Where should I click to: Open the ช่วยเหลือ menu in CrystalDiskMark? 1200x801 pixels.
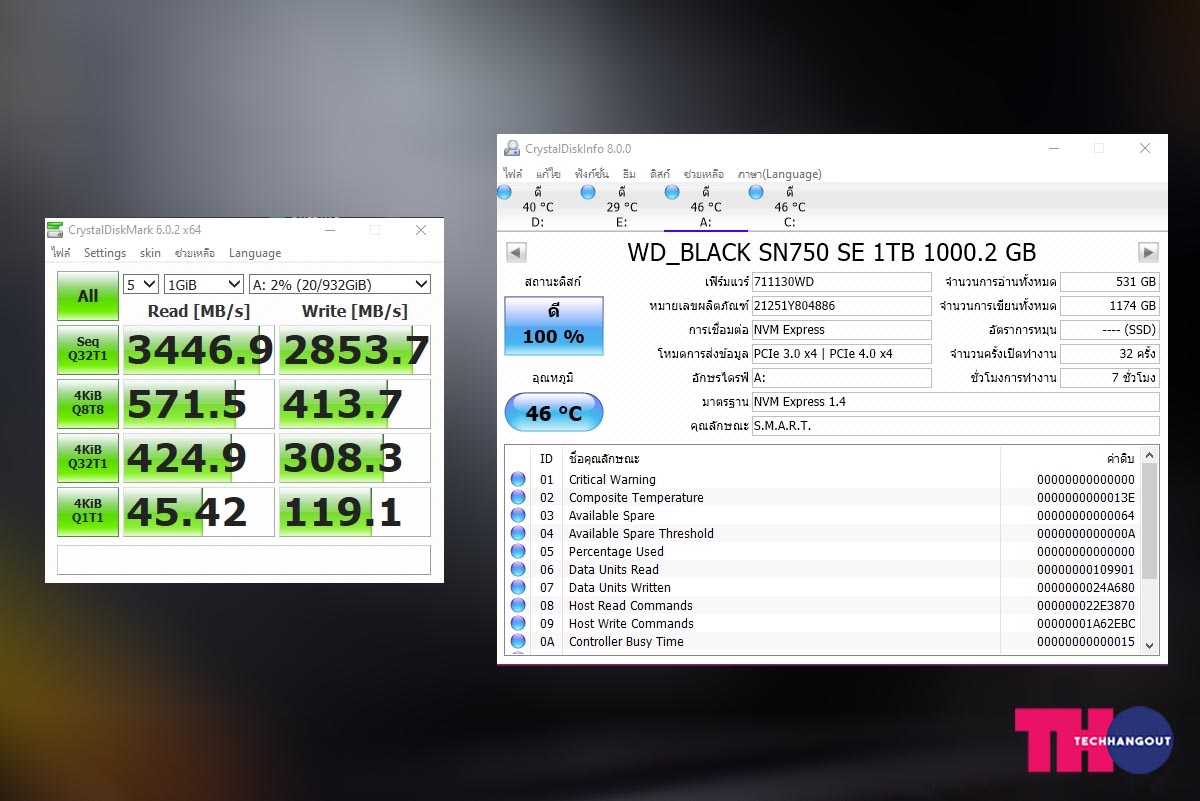[x=195, y=253]
